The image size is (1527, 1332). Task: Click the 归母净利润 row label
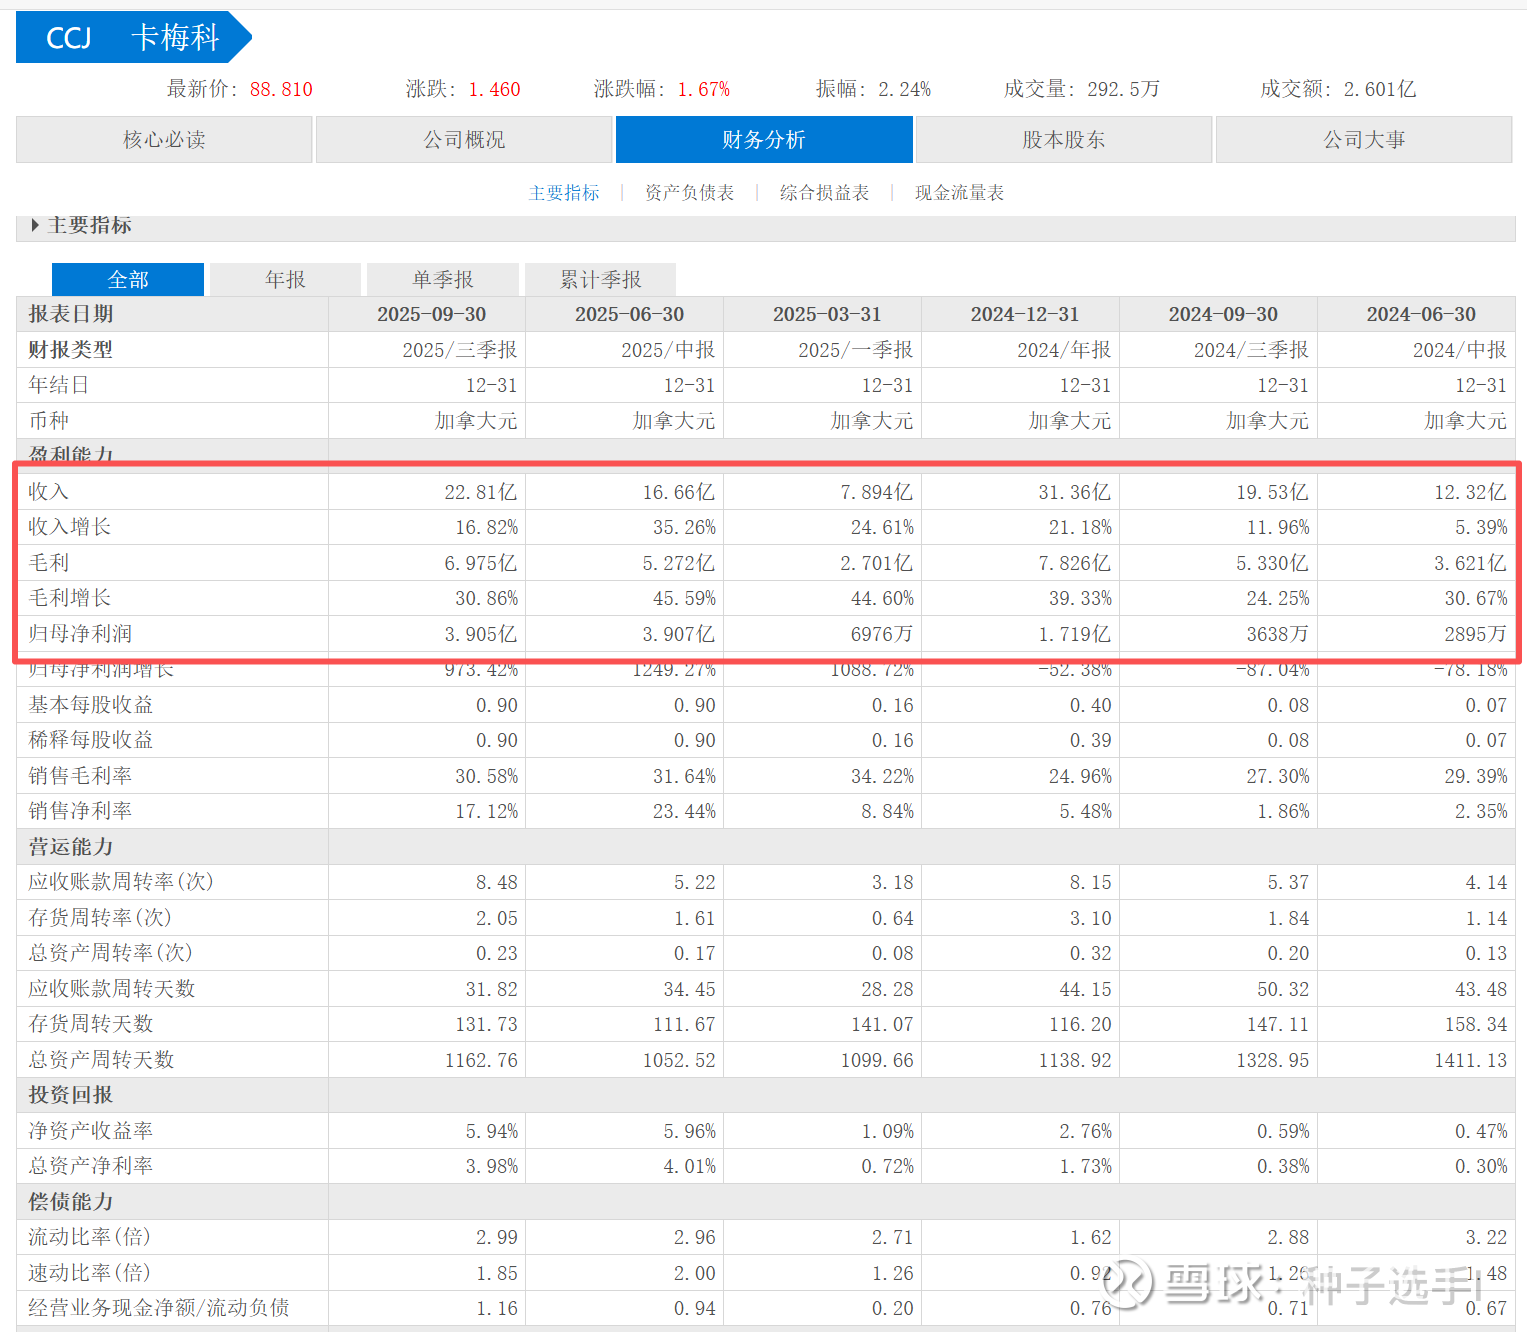(80, 634)
